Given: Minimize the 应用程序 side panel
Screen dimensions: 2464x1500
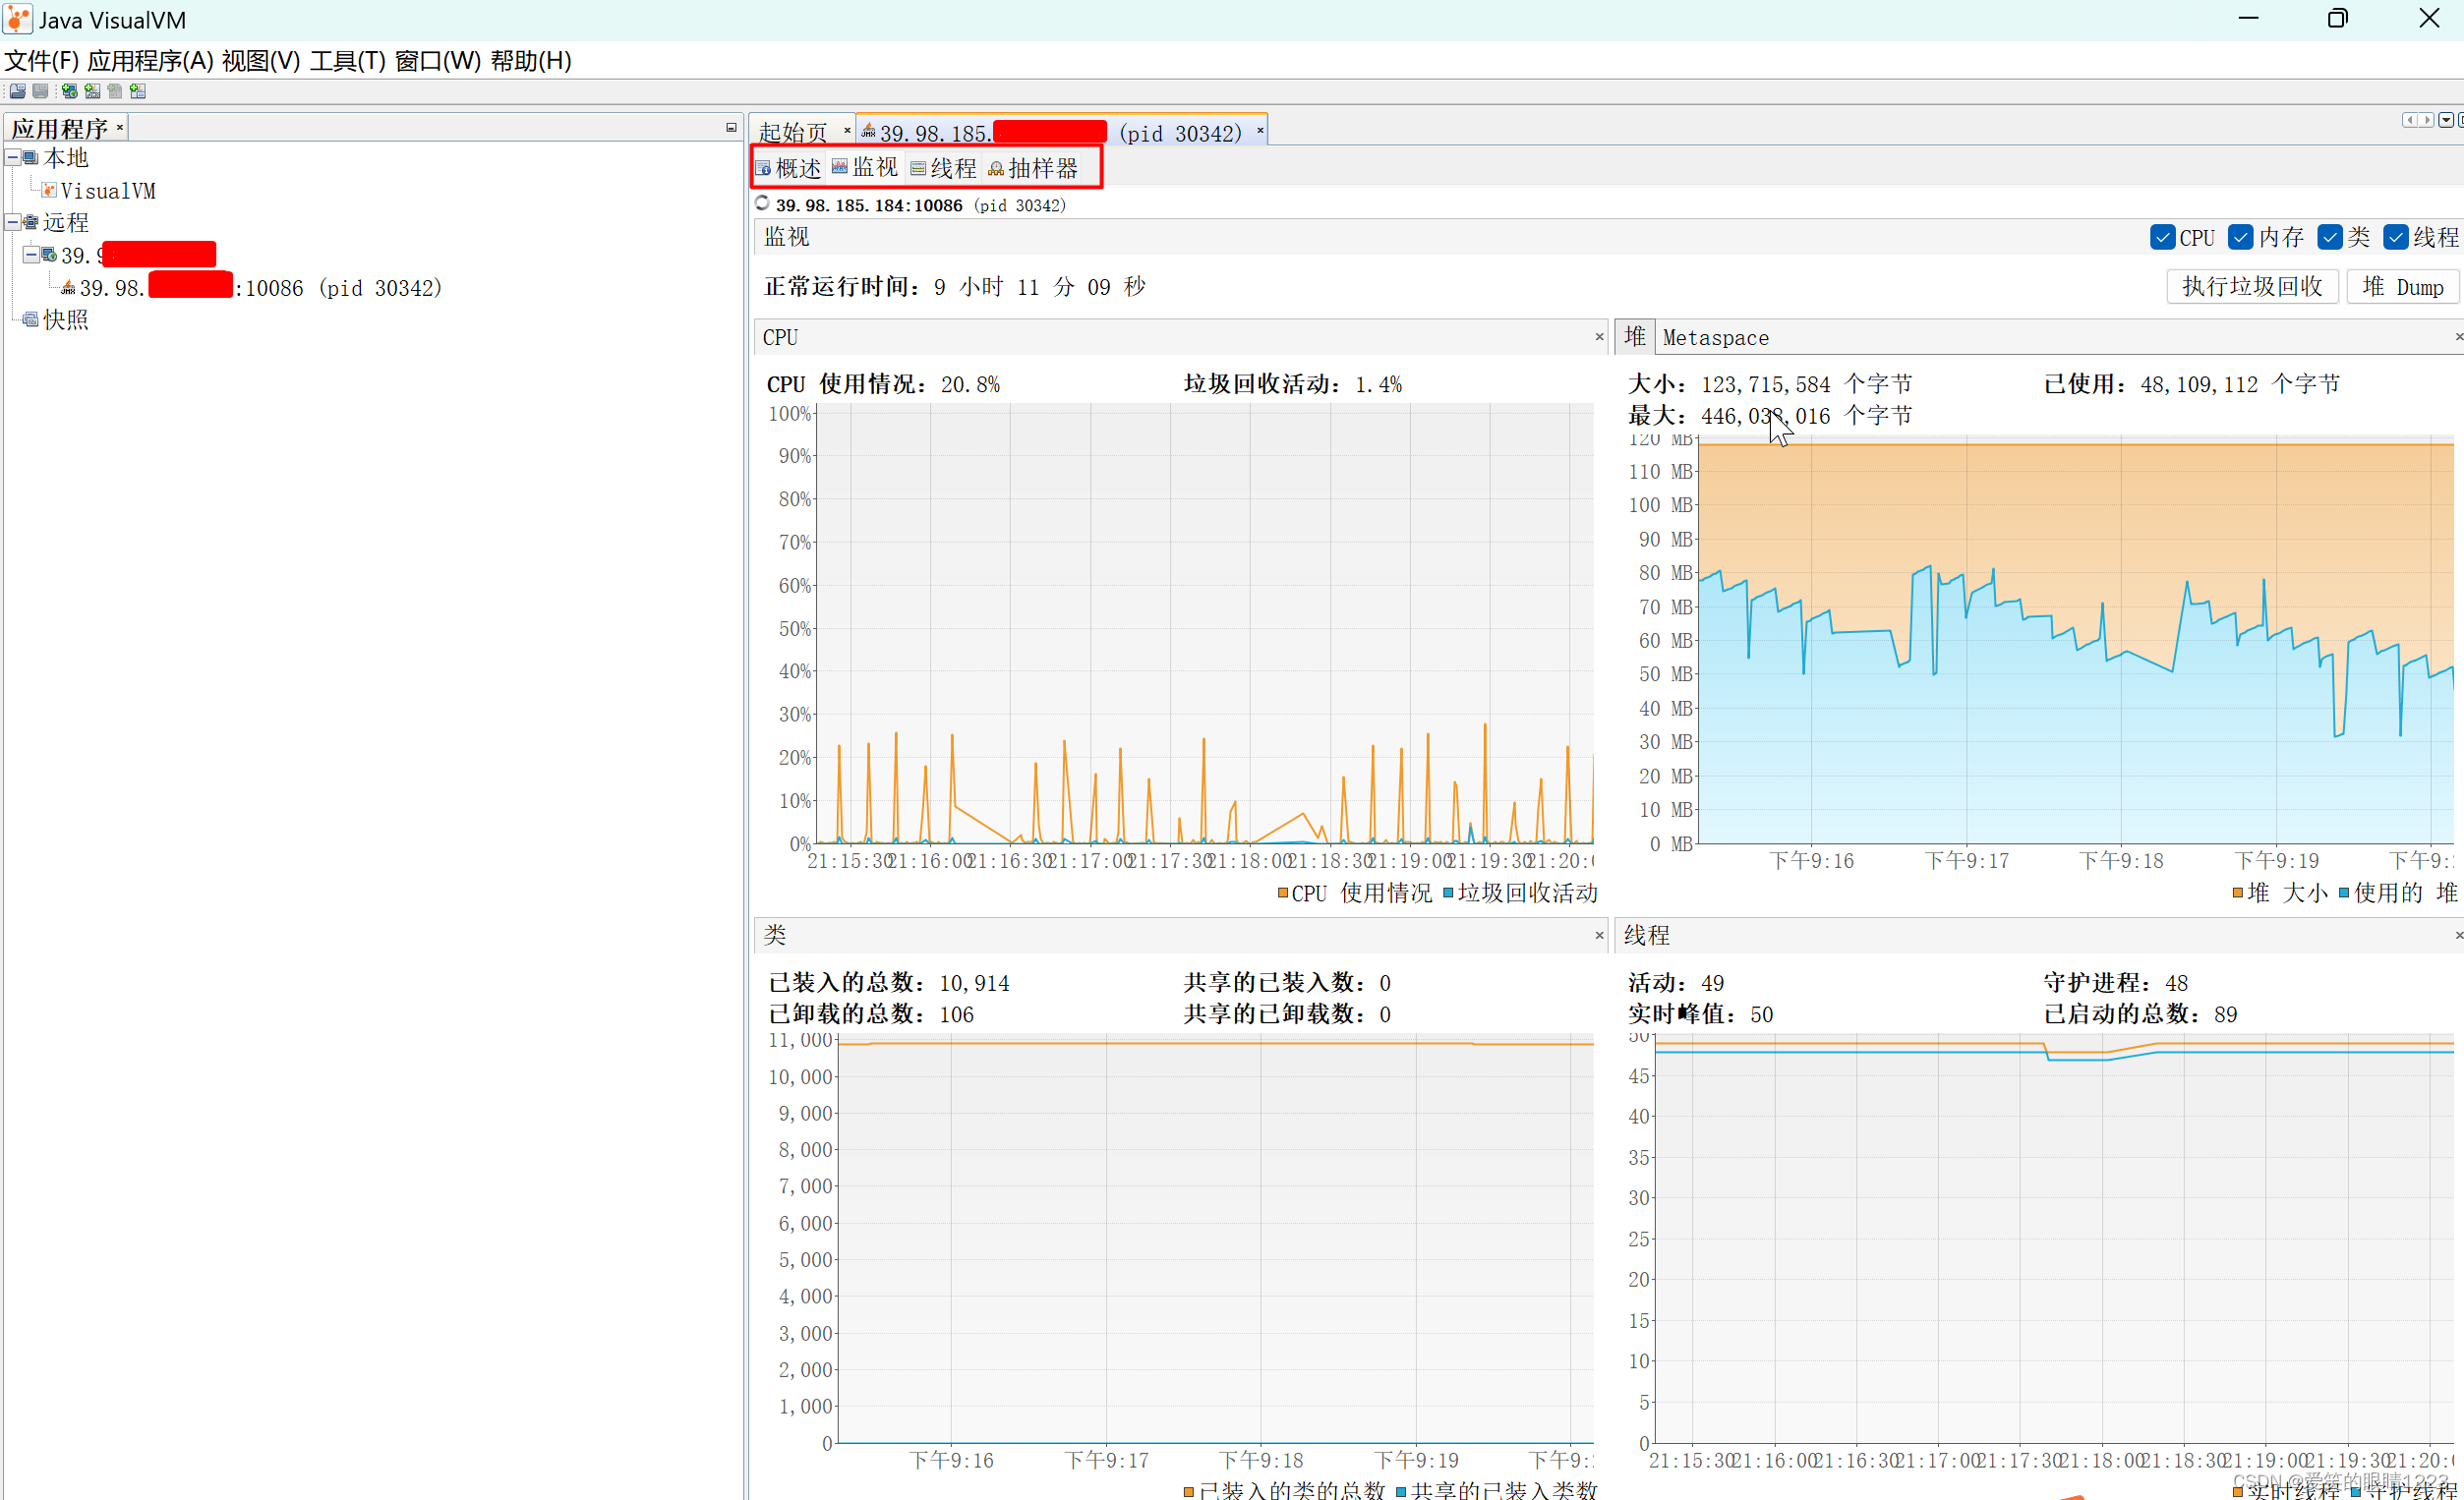Looking at the screenshot, I should [x=731, y=128].
